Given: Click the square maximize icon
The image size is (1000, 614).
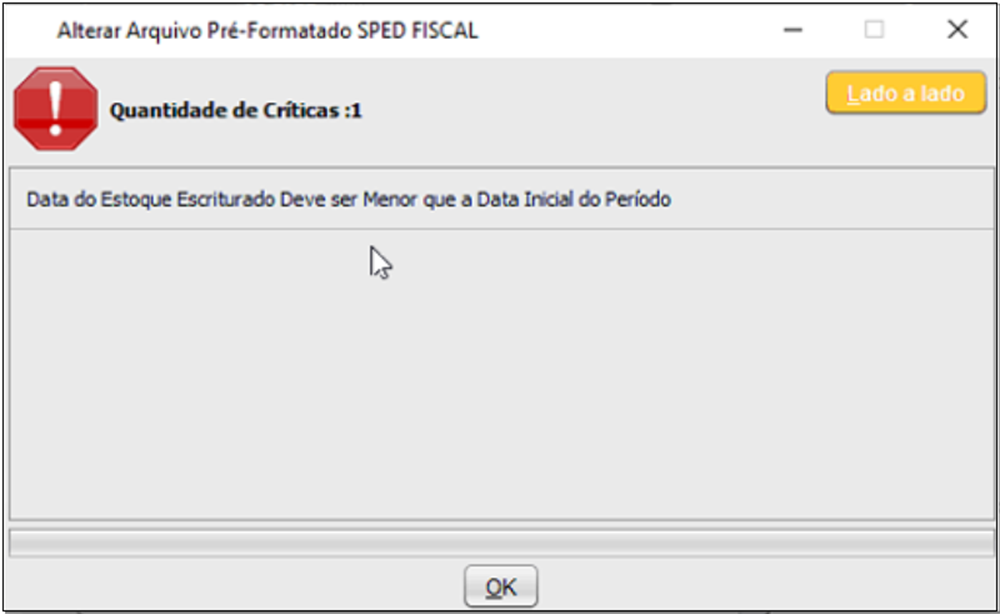Looking at the screenshot, I should click(x=874, y=29).
